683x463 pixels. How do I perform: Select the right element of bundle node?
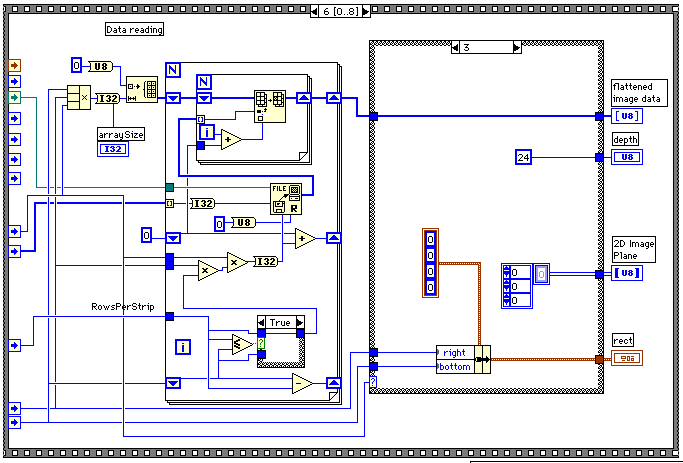pos(455,352)
